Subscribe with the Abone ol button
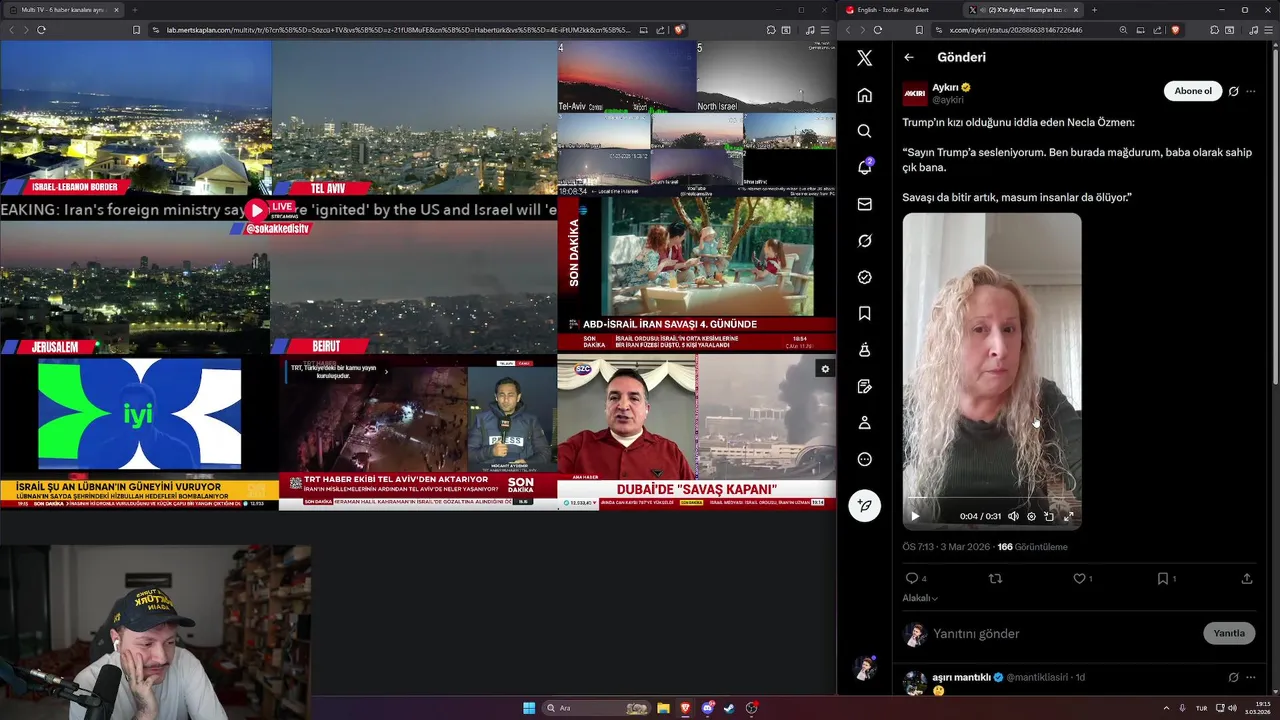 click(1193, 91)
